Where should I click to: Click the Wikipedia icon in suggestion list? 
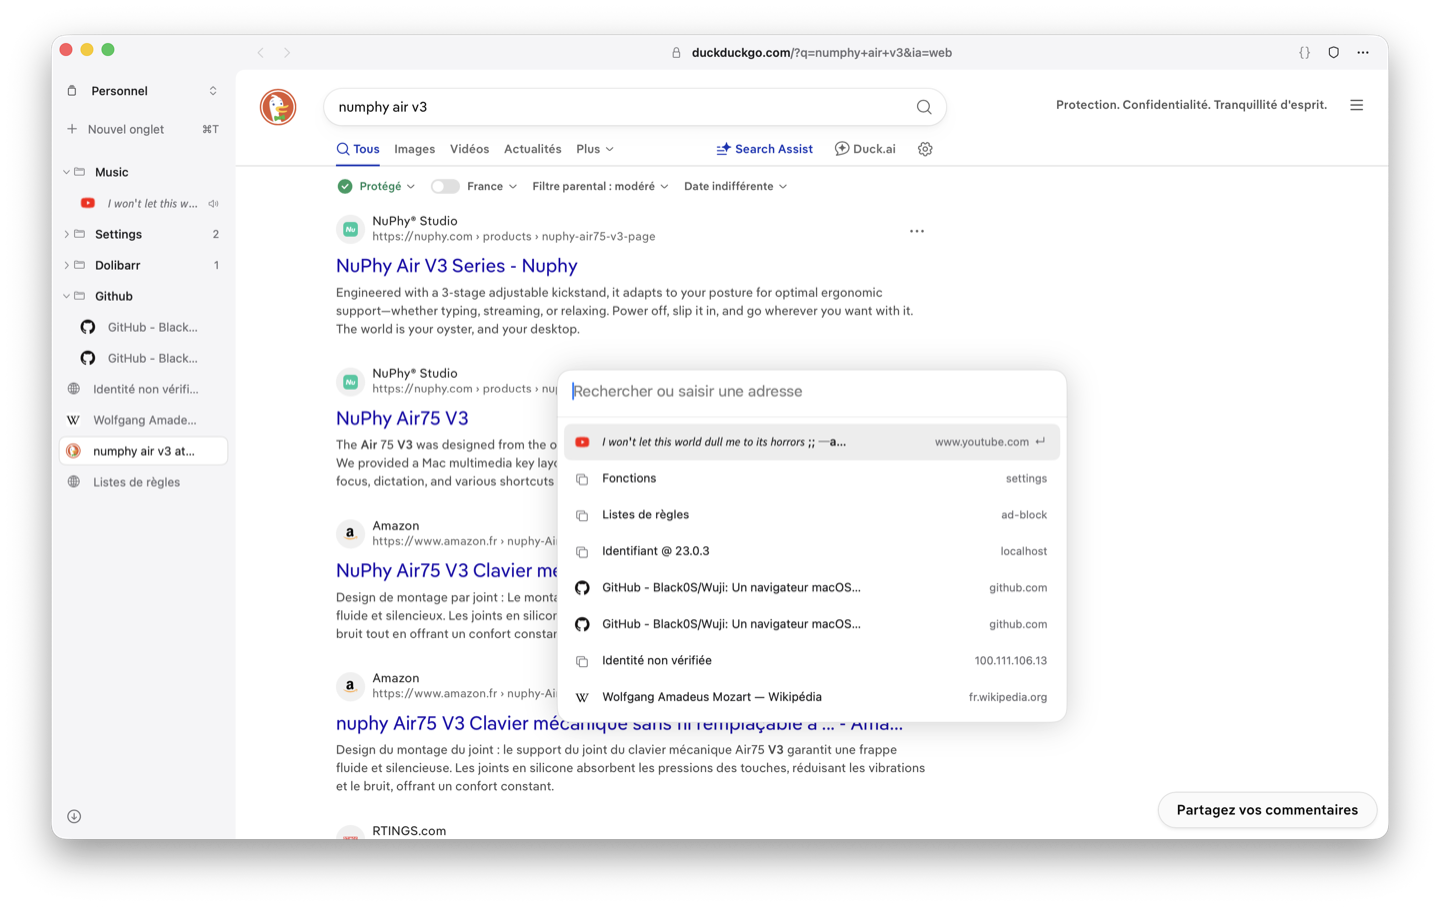coord(582,697)
